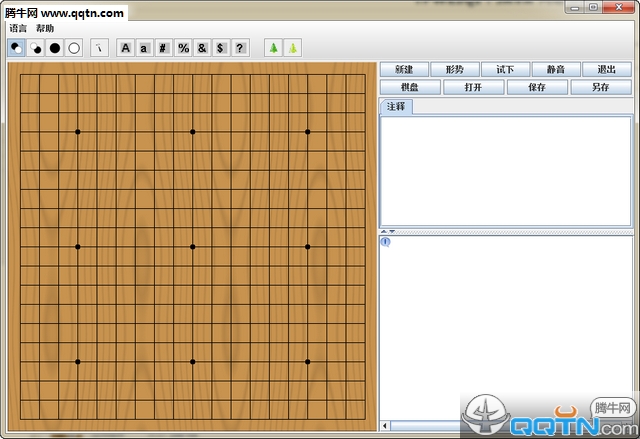The image size is (640, 439).
Task: Click the info icon in lower panel
Action: (385, 242)
